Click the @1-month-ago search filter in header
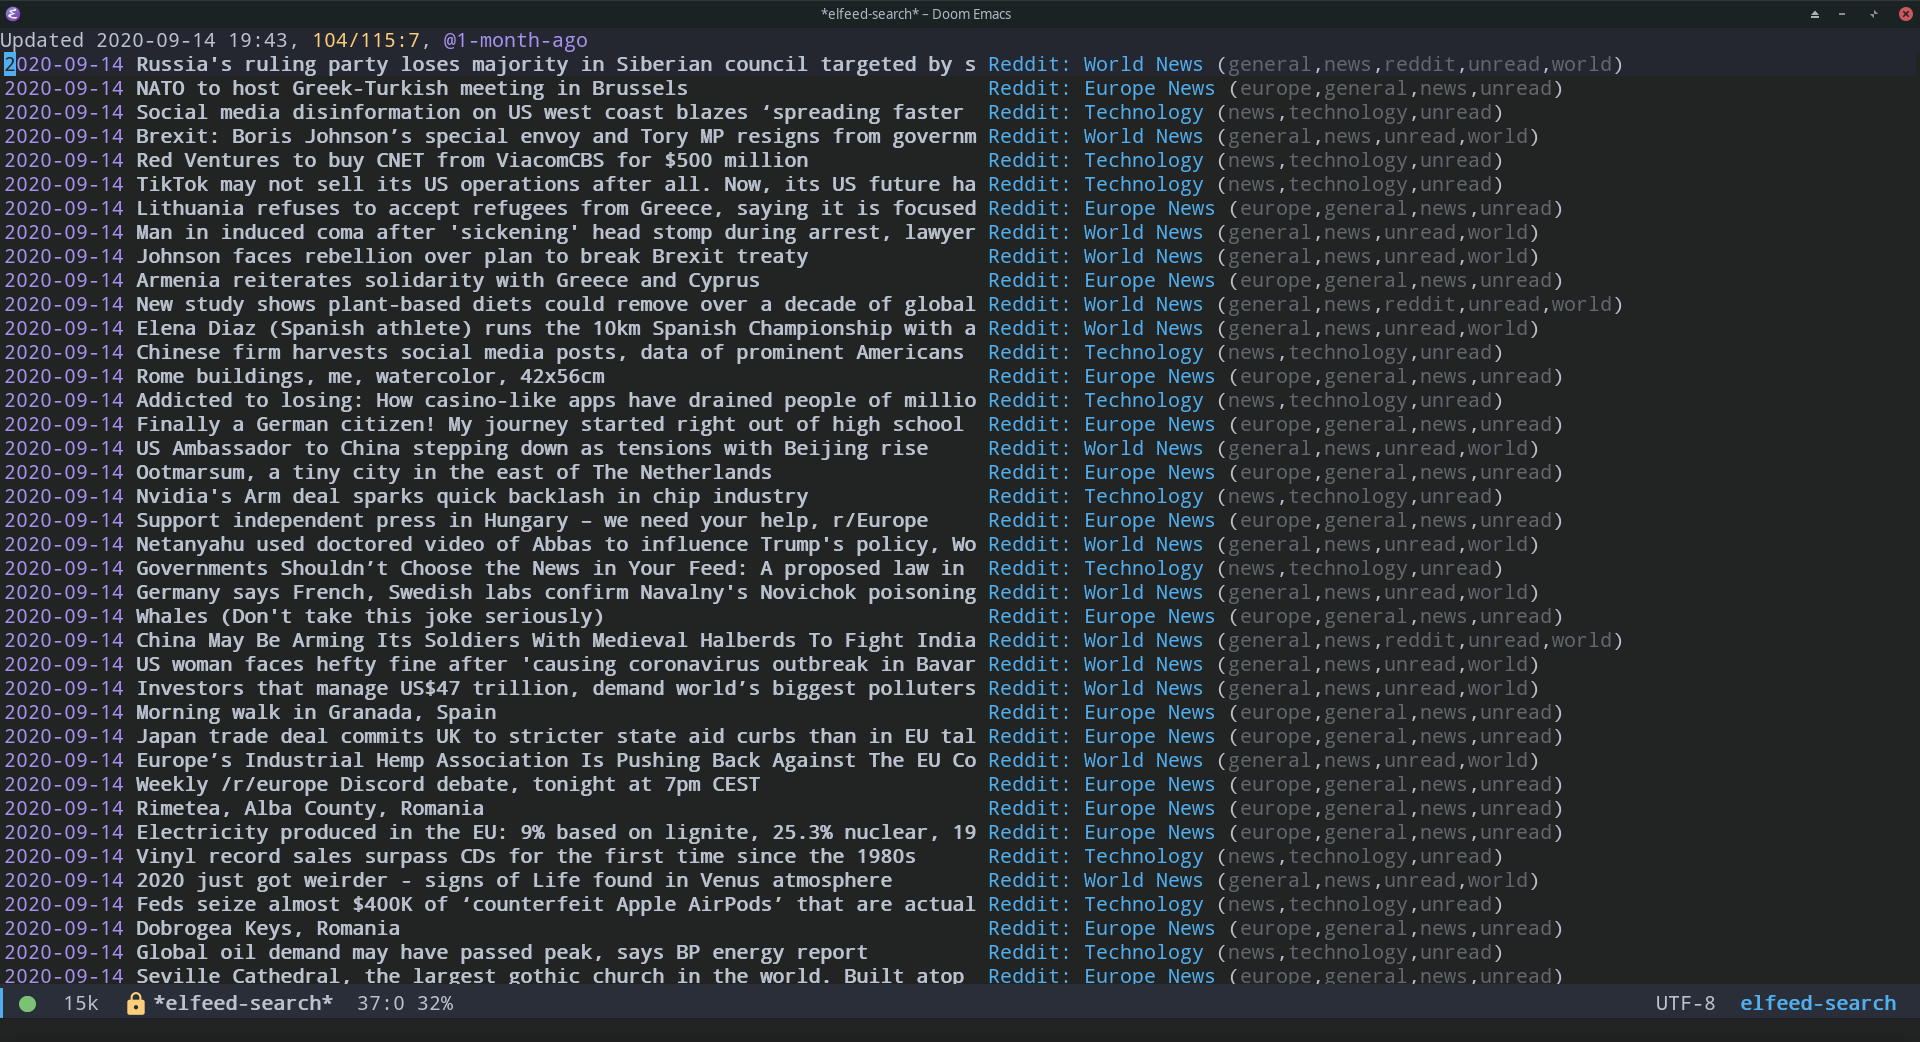 point(515,40)
